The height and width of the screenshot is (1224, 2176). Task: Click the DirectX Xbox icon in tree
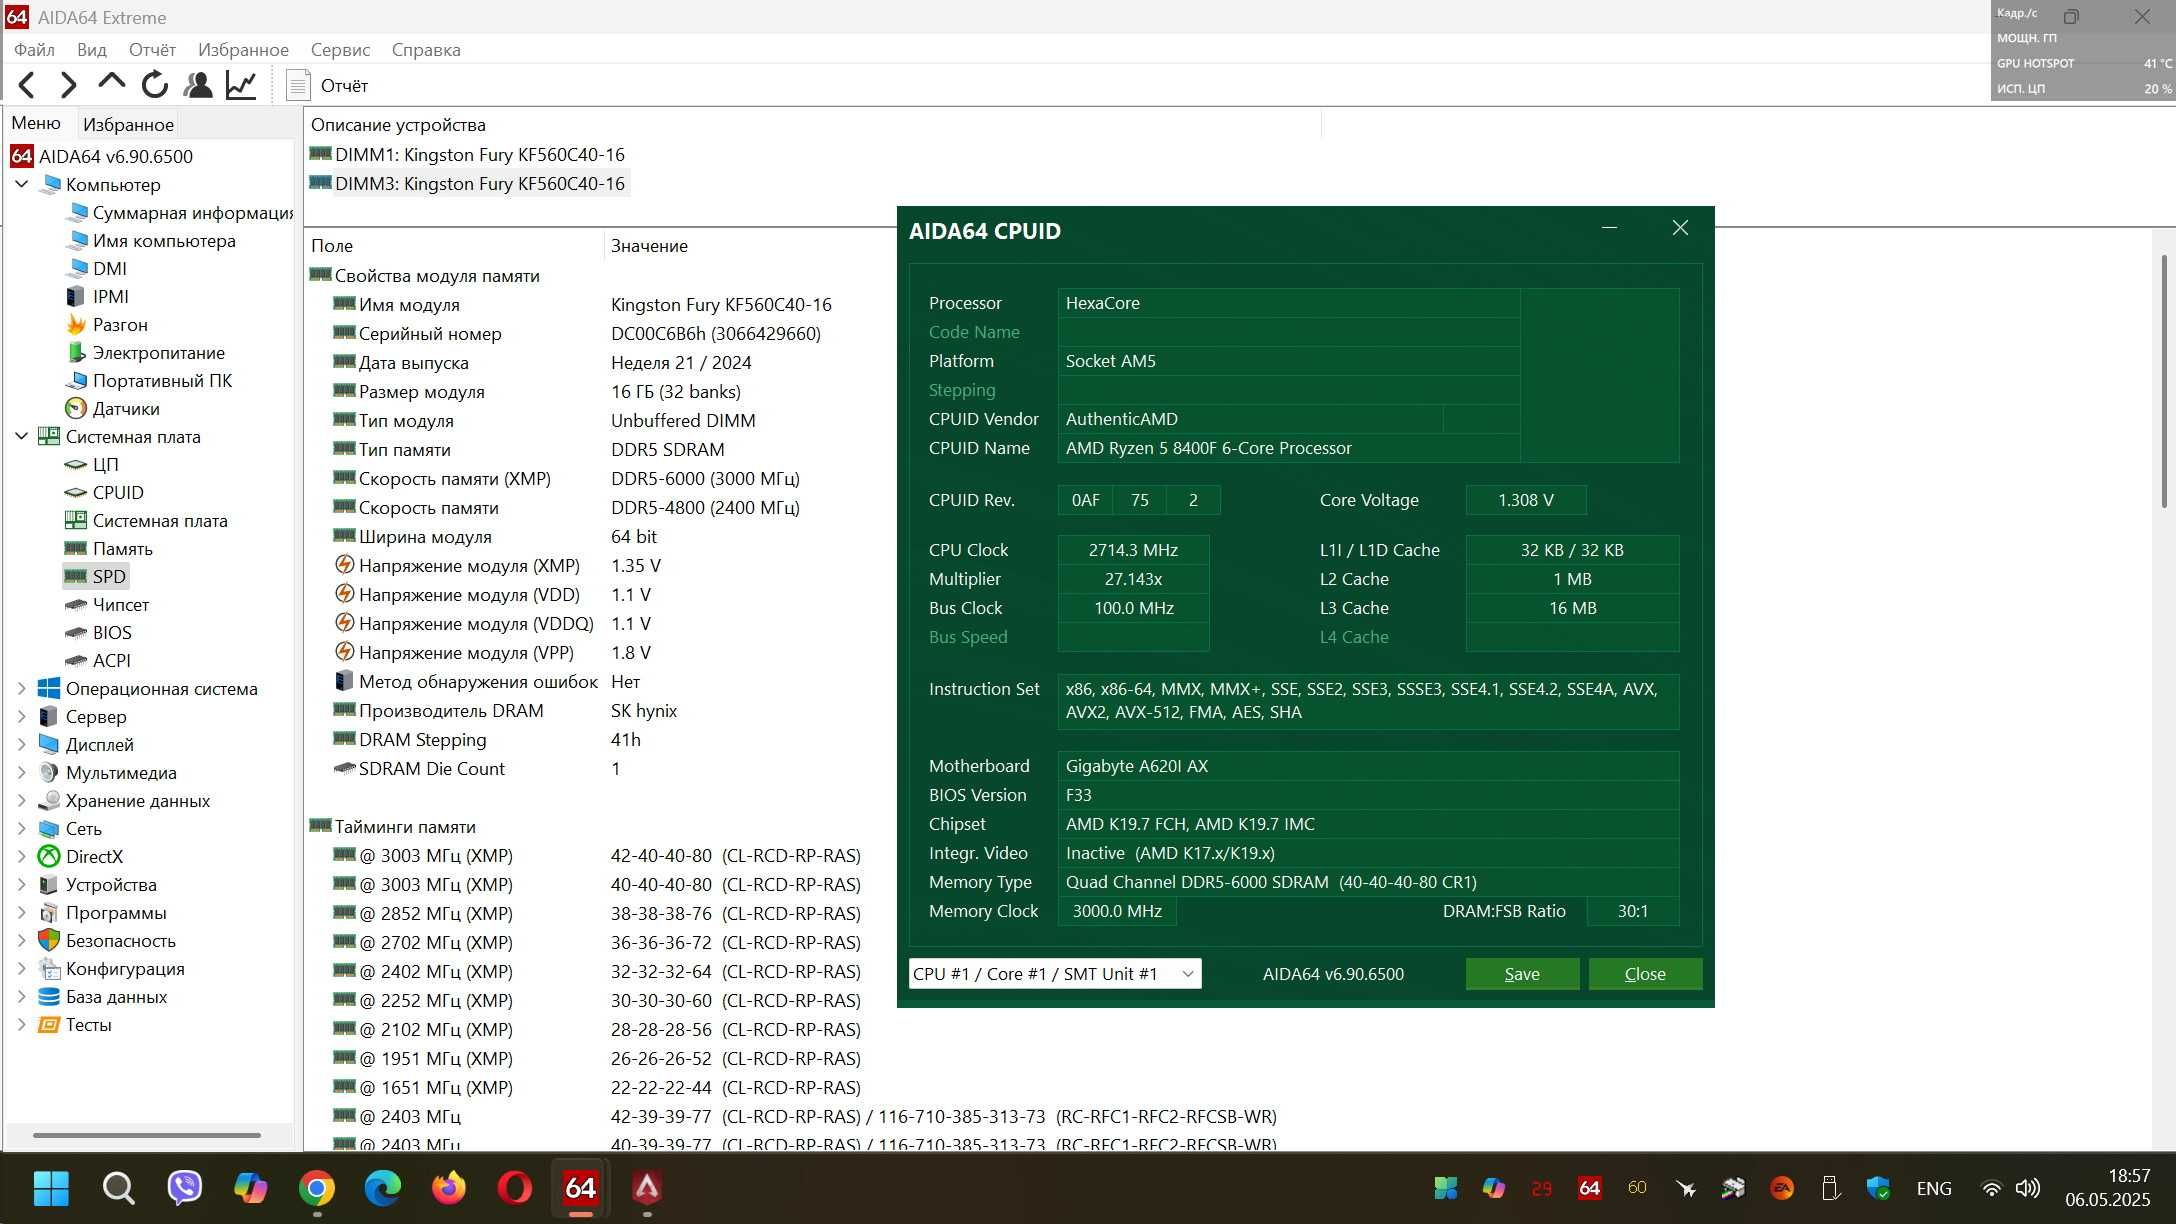coord(48,856)
